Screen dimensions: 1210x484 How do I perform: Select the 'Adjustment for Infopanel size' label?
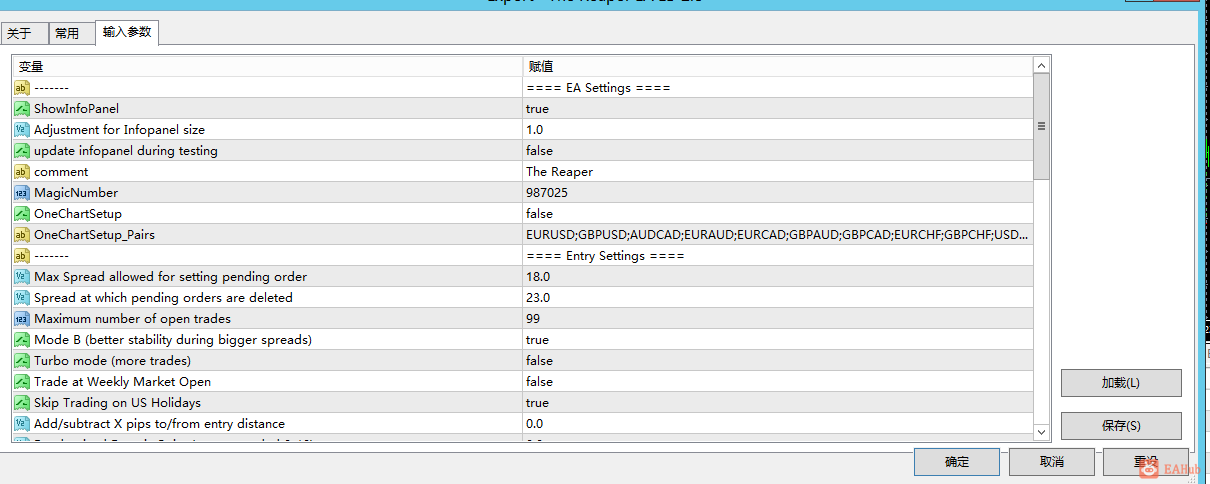pos(119,129)
